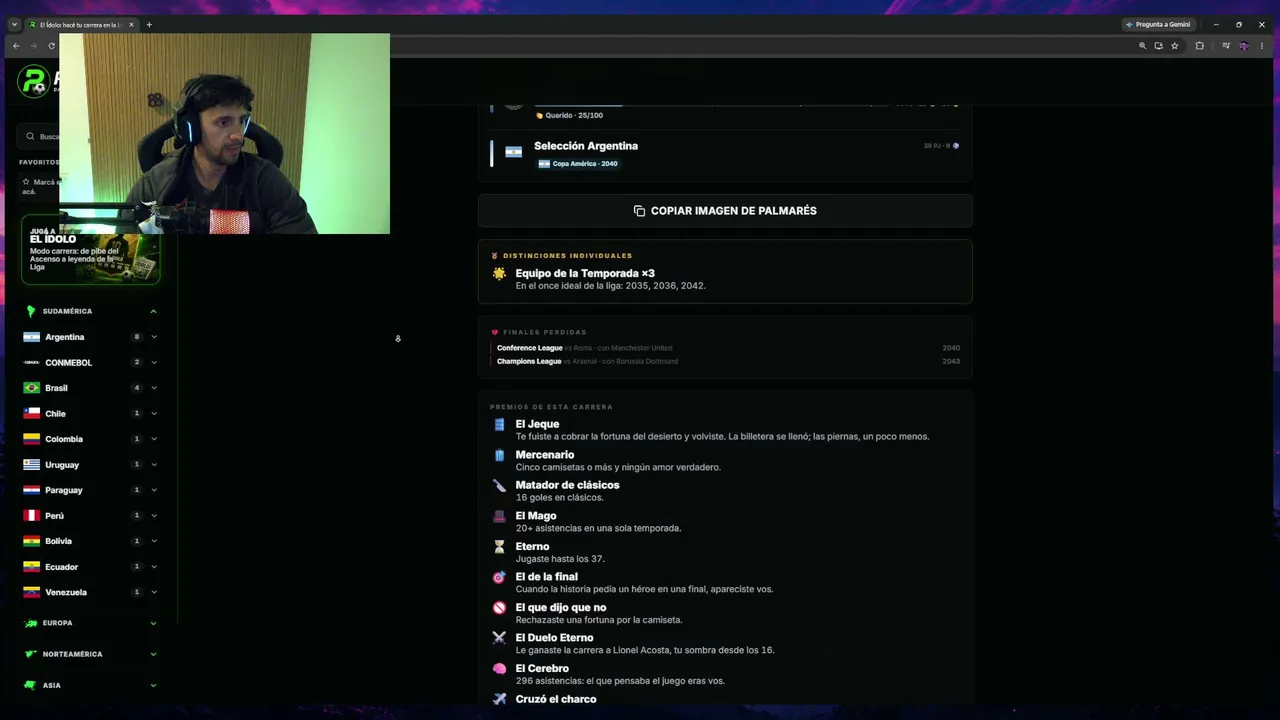Click the Favoritos label in sidebar
The image size is (1280, 720).
pyautogui.click(x=39, y=162)
